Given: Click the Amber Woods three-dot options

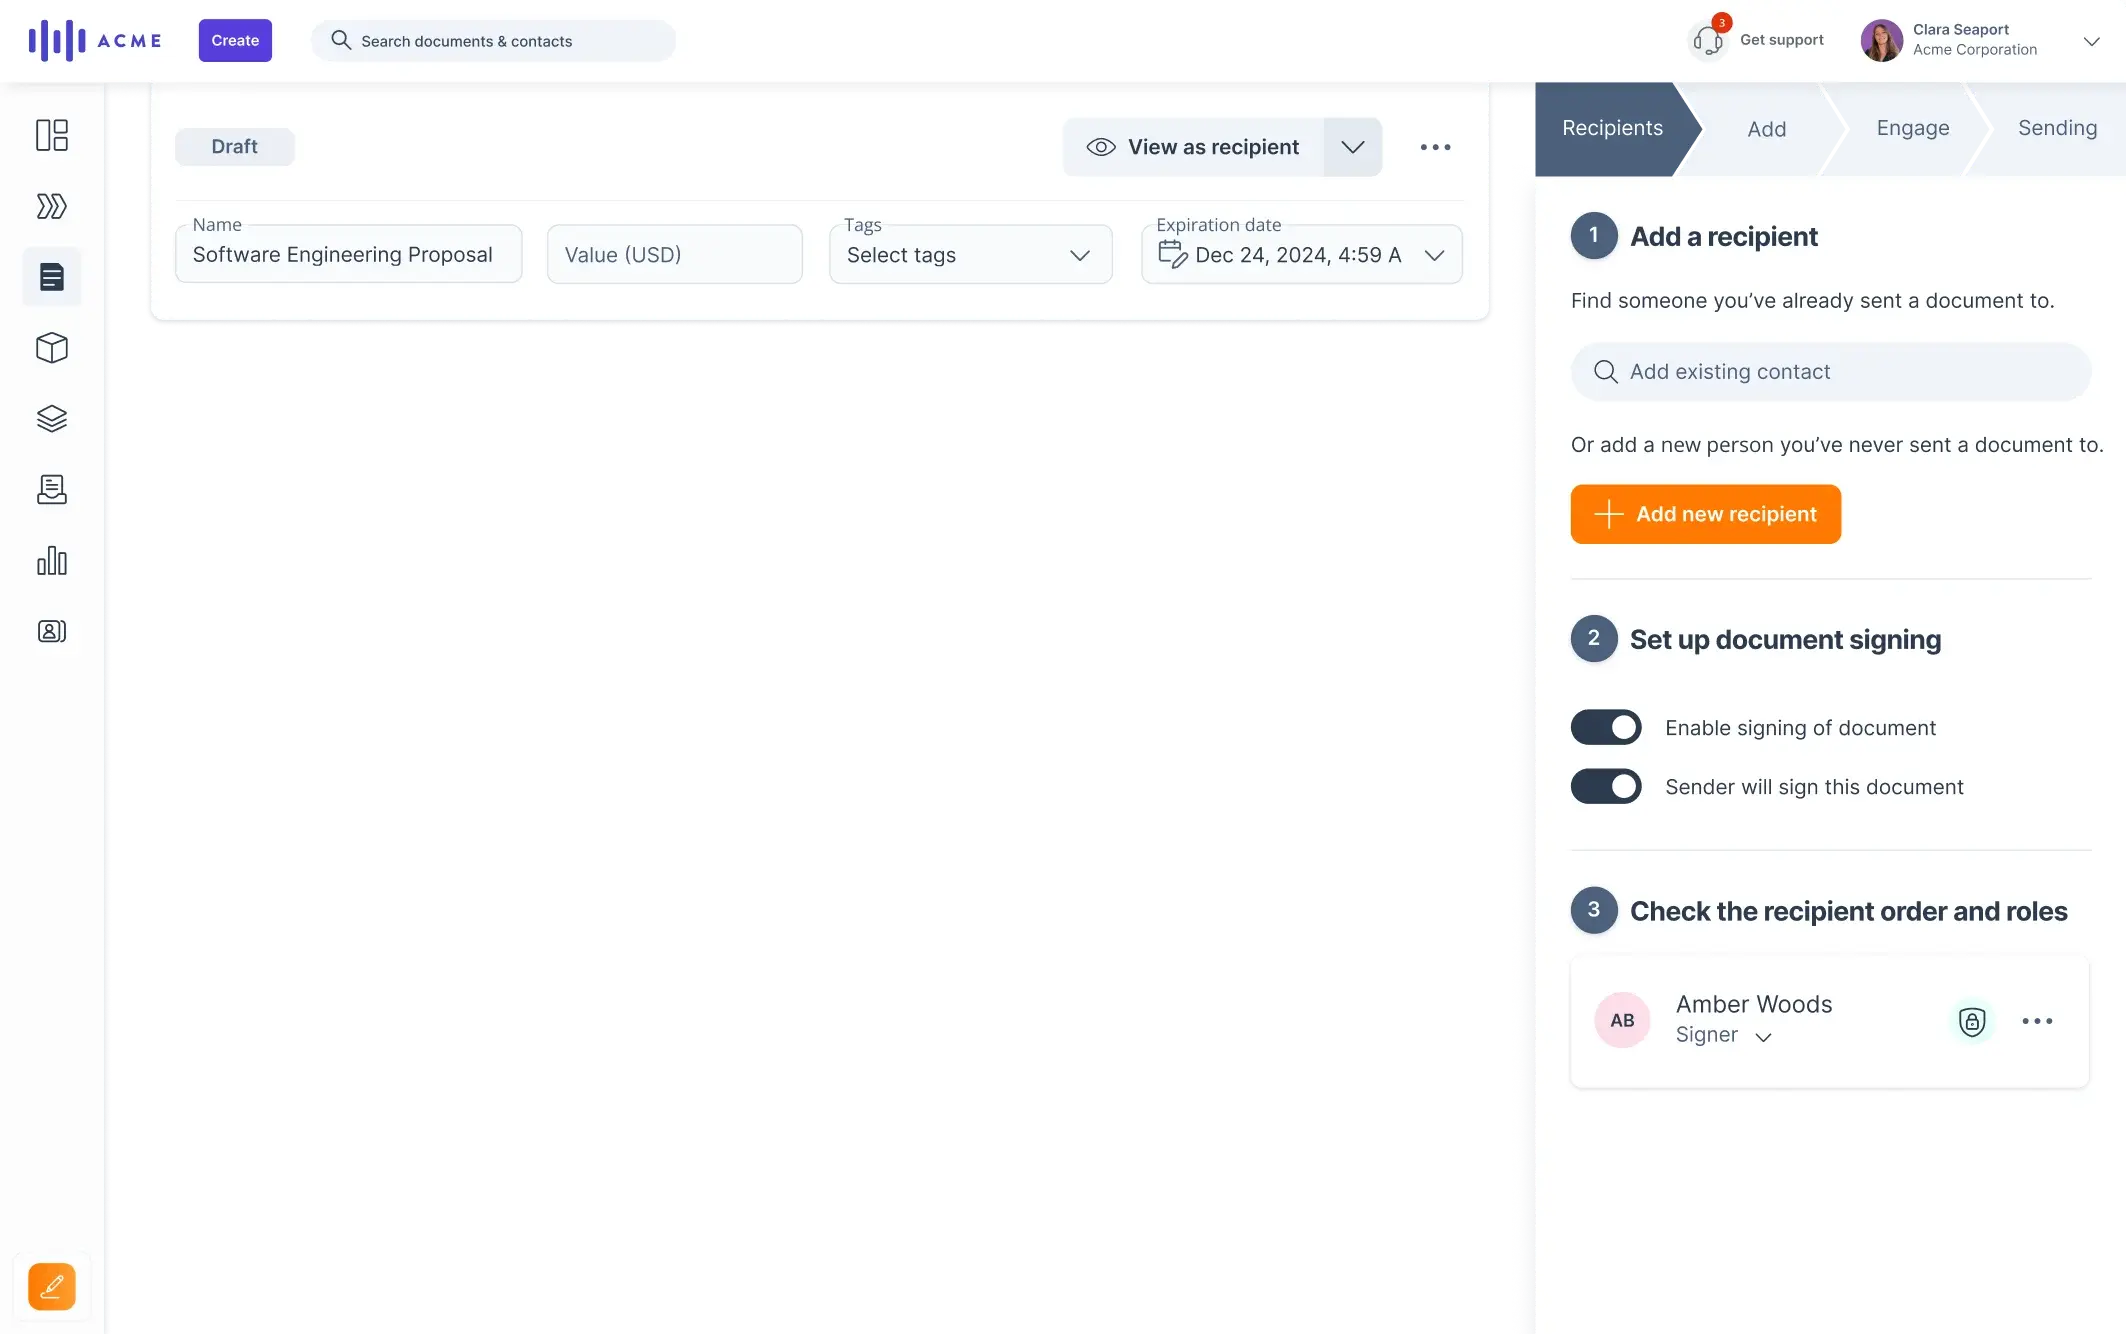Looking at the screenshot, I should coord(2037,1020).
